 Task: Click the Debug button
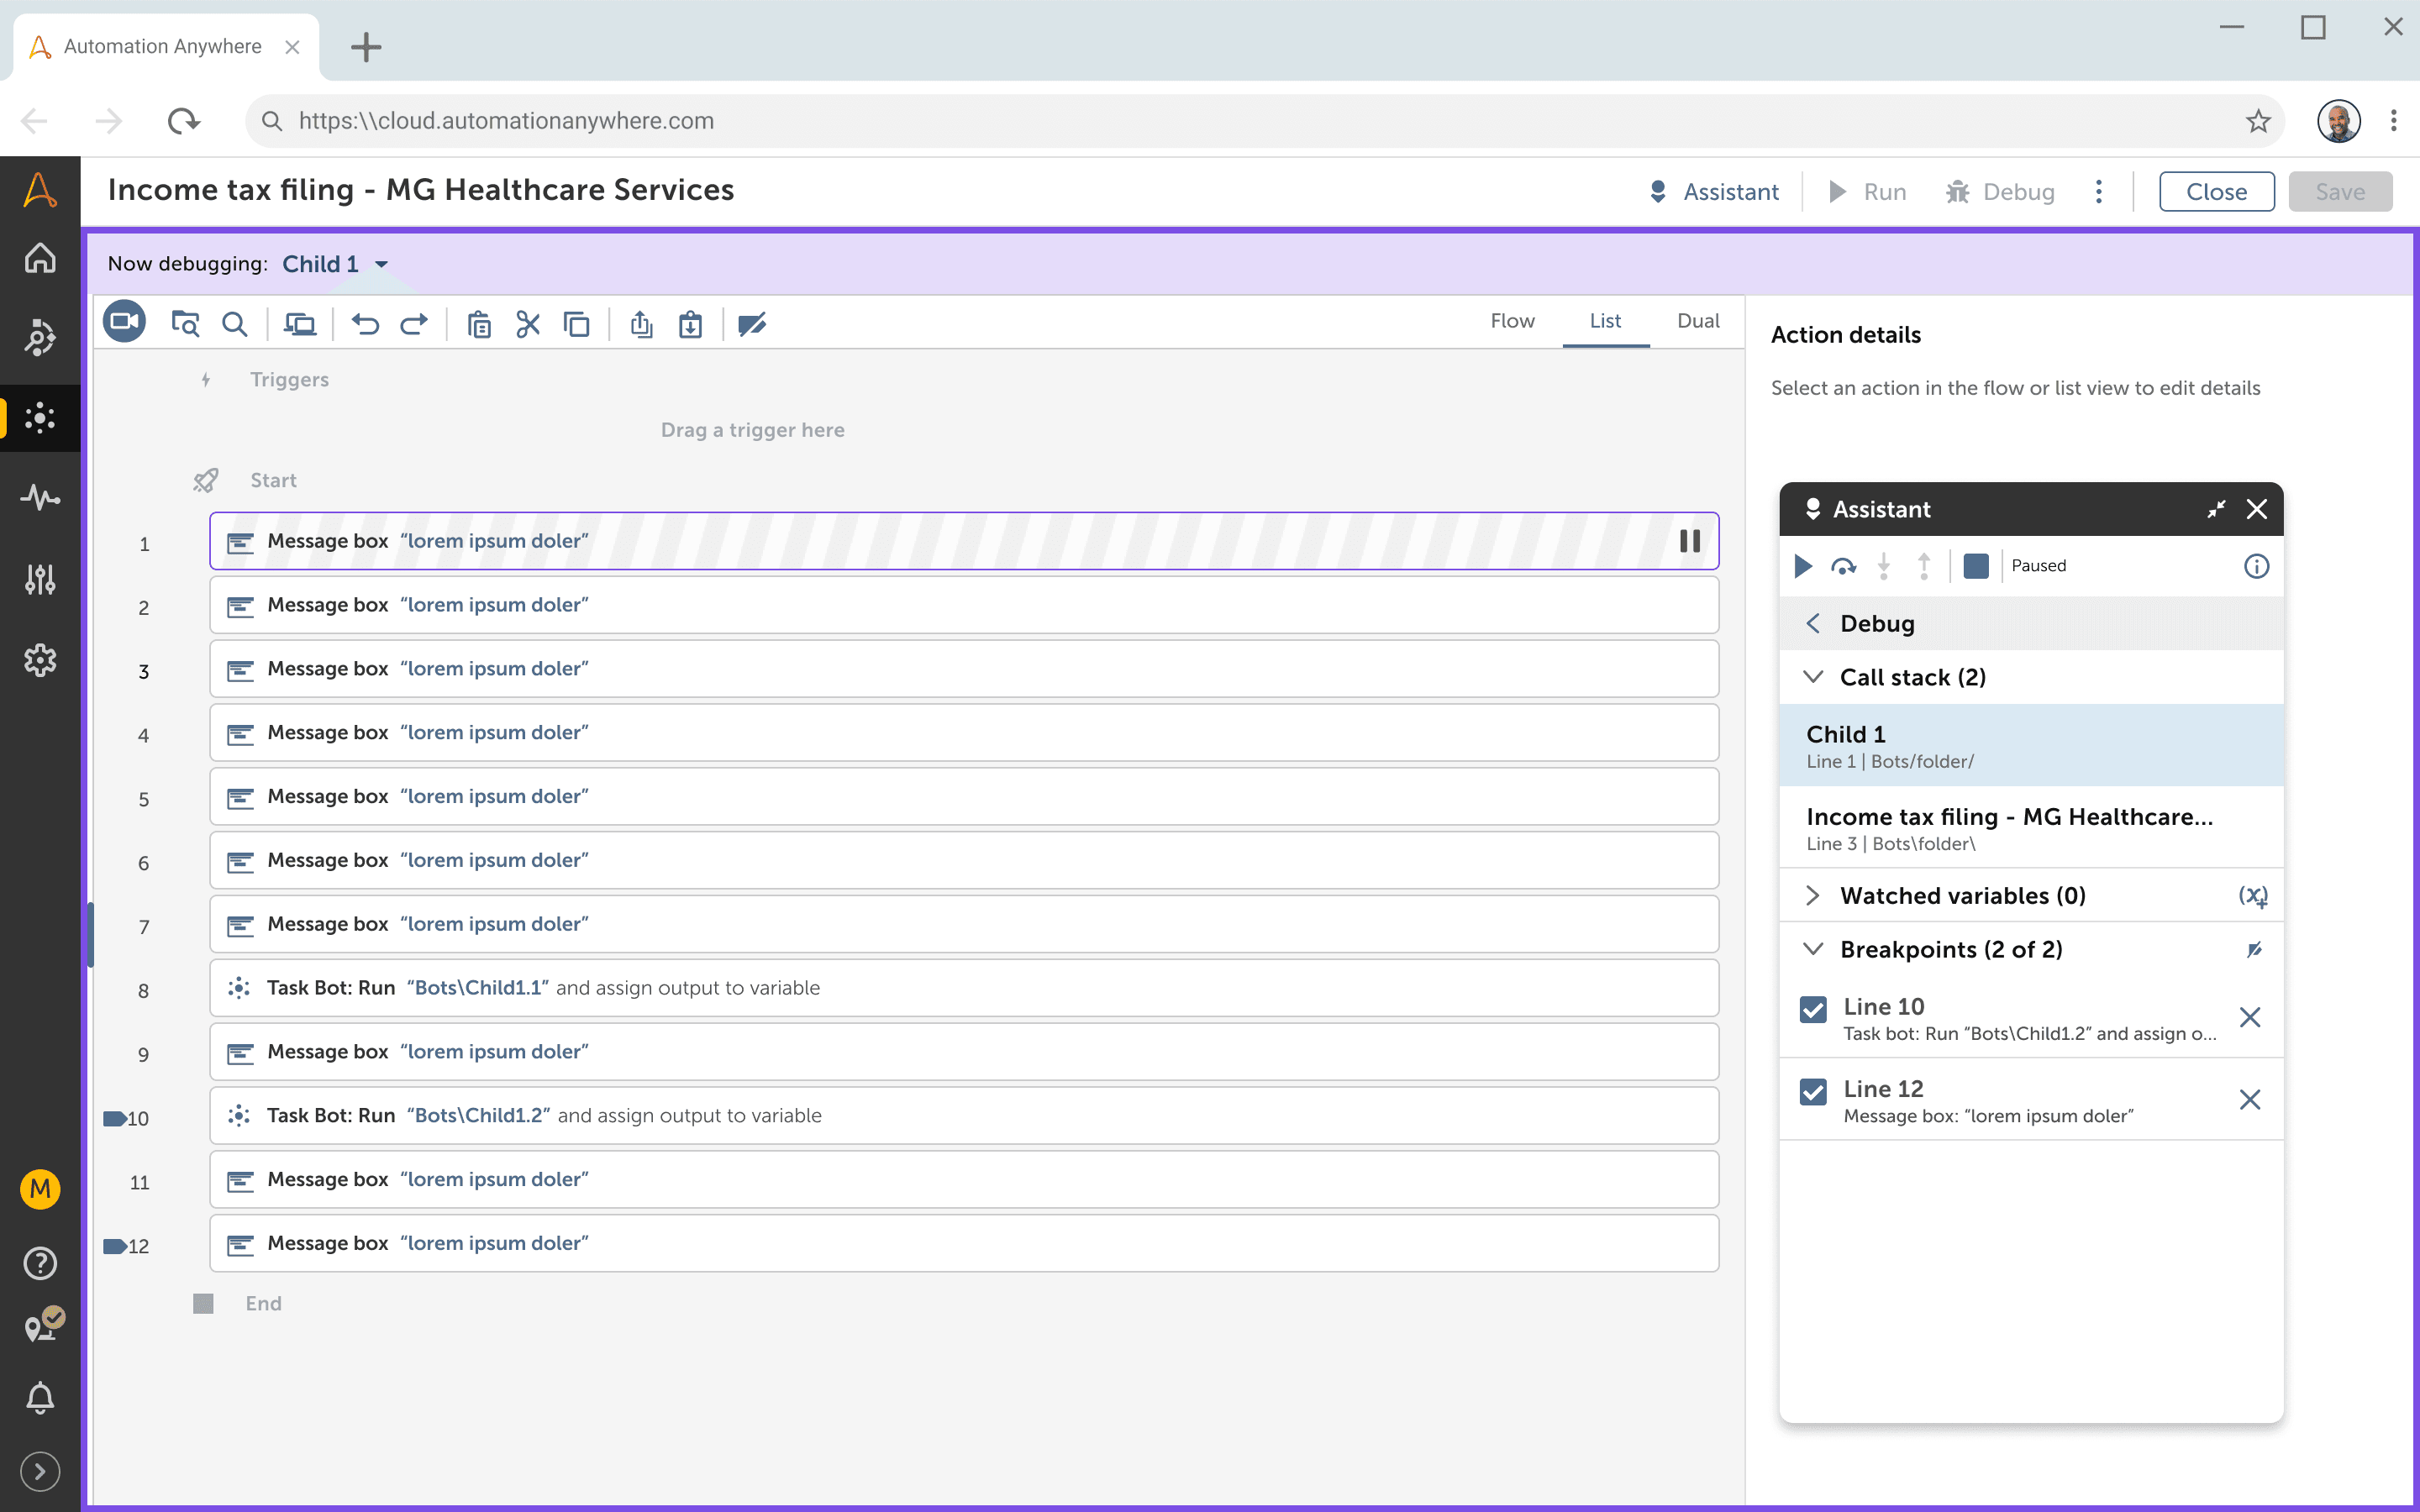(x=1999, y=192)
